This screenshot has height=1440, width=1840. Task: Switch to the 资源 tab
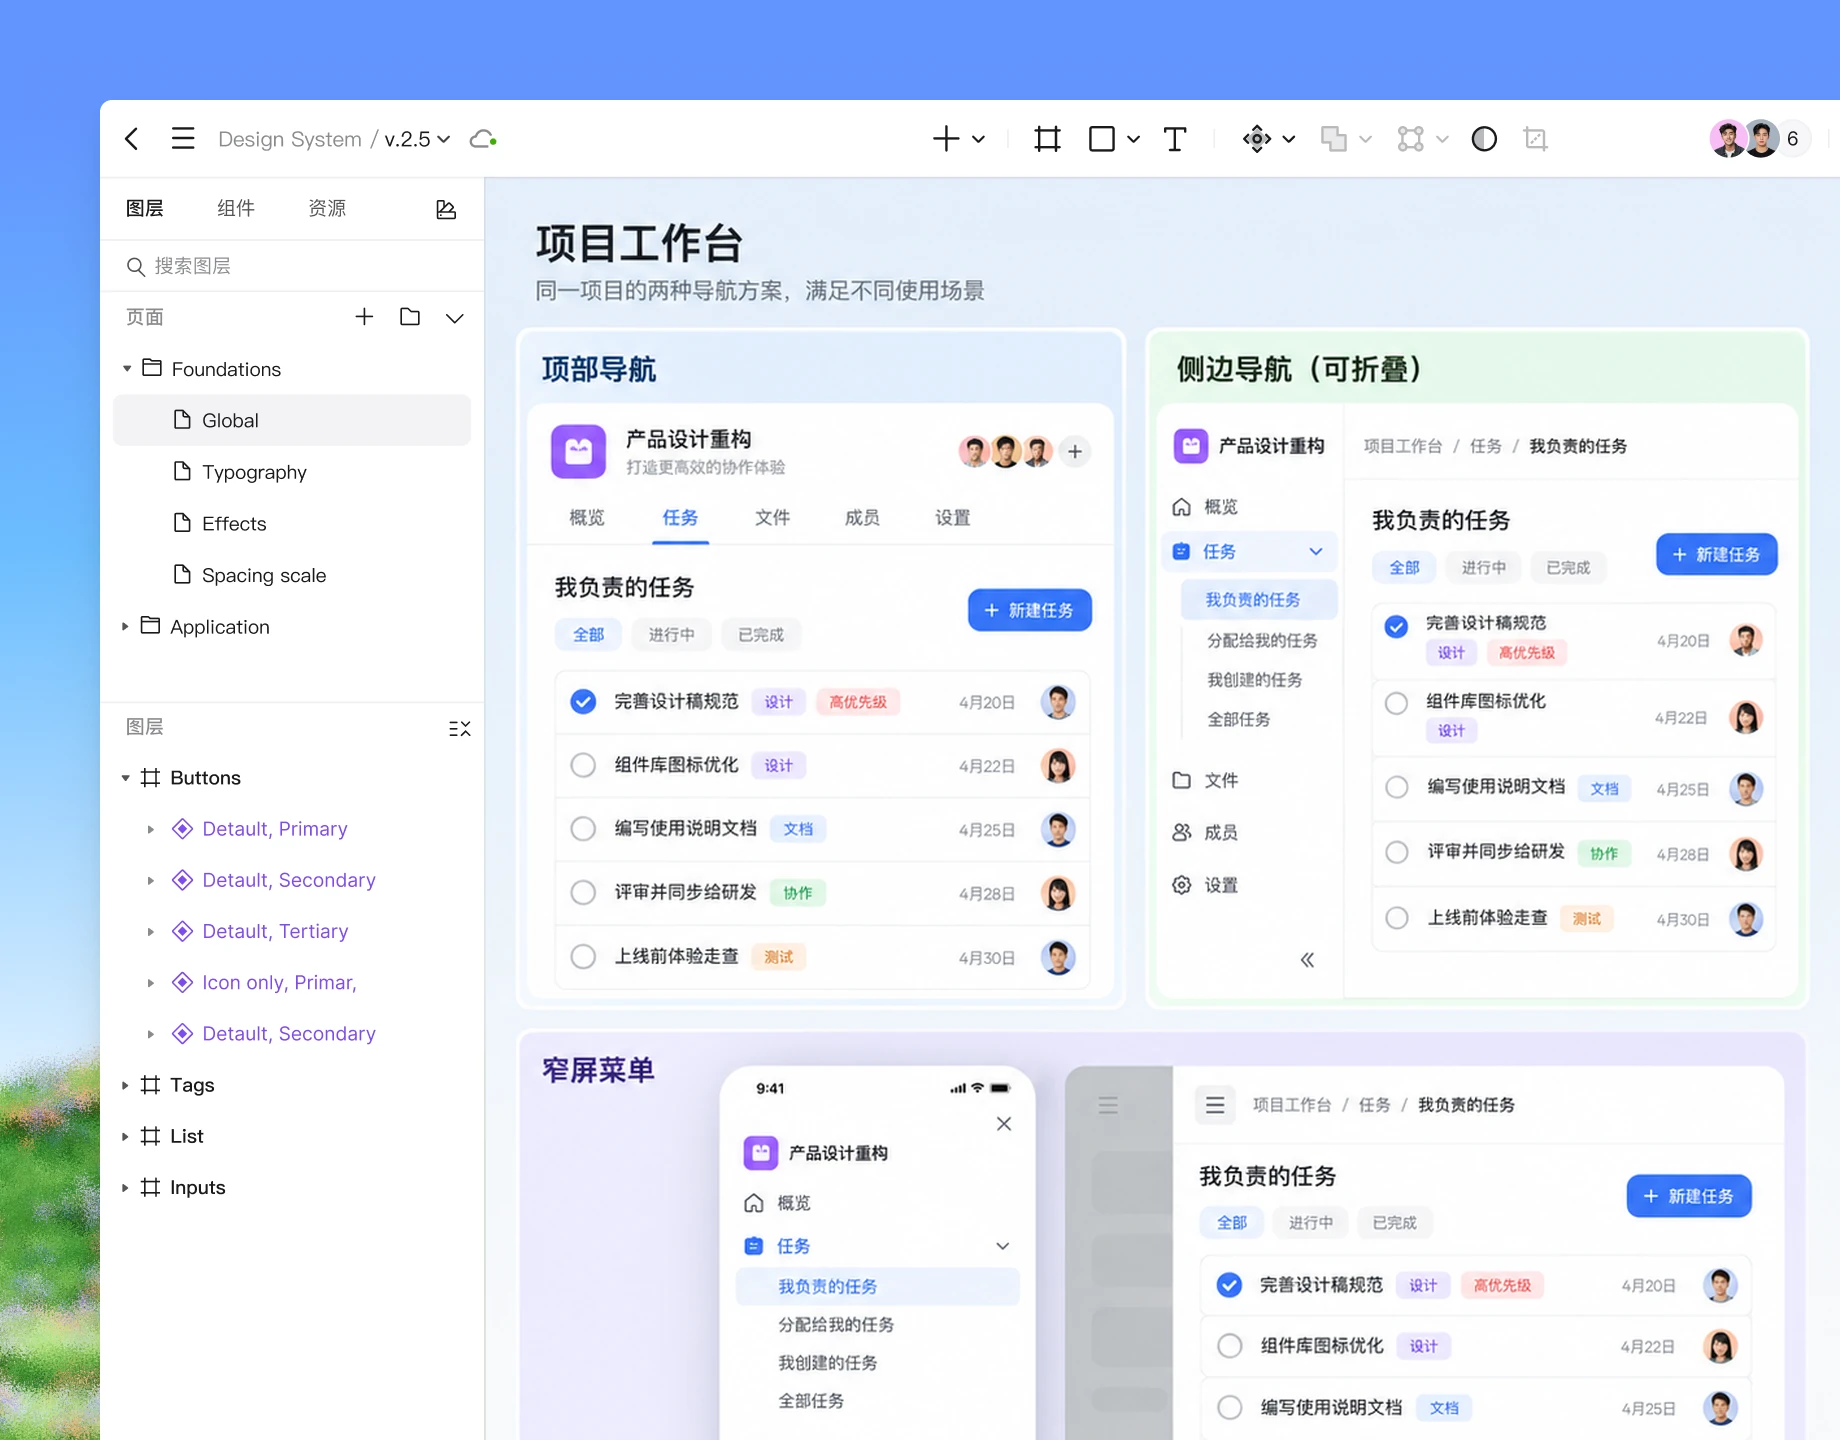[x=327, y=208]
